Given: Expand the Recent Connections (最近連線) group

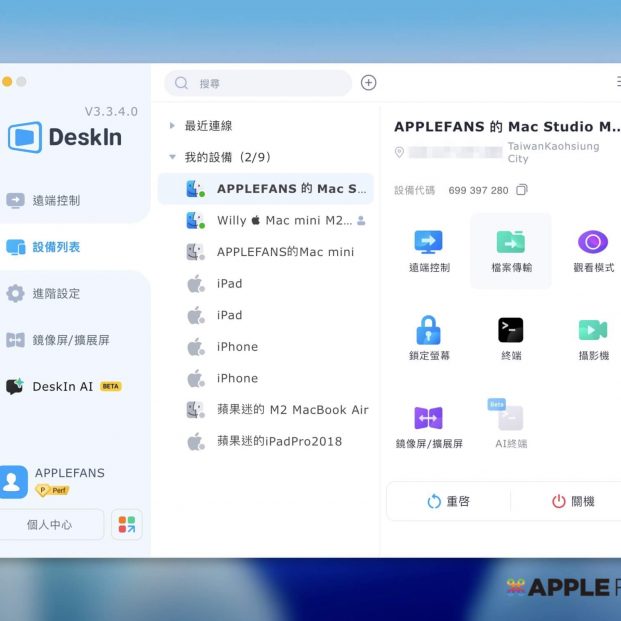Looking at the screenshot, I should 173,126.
